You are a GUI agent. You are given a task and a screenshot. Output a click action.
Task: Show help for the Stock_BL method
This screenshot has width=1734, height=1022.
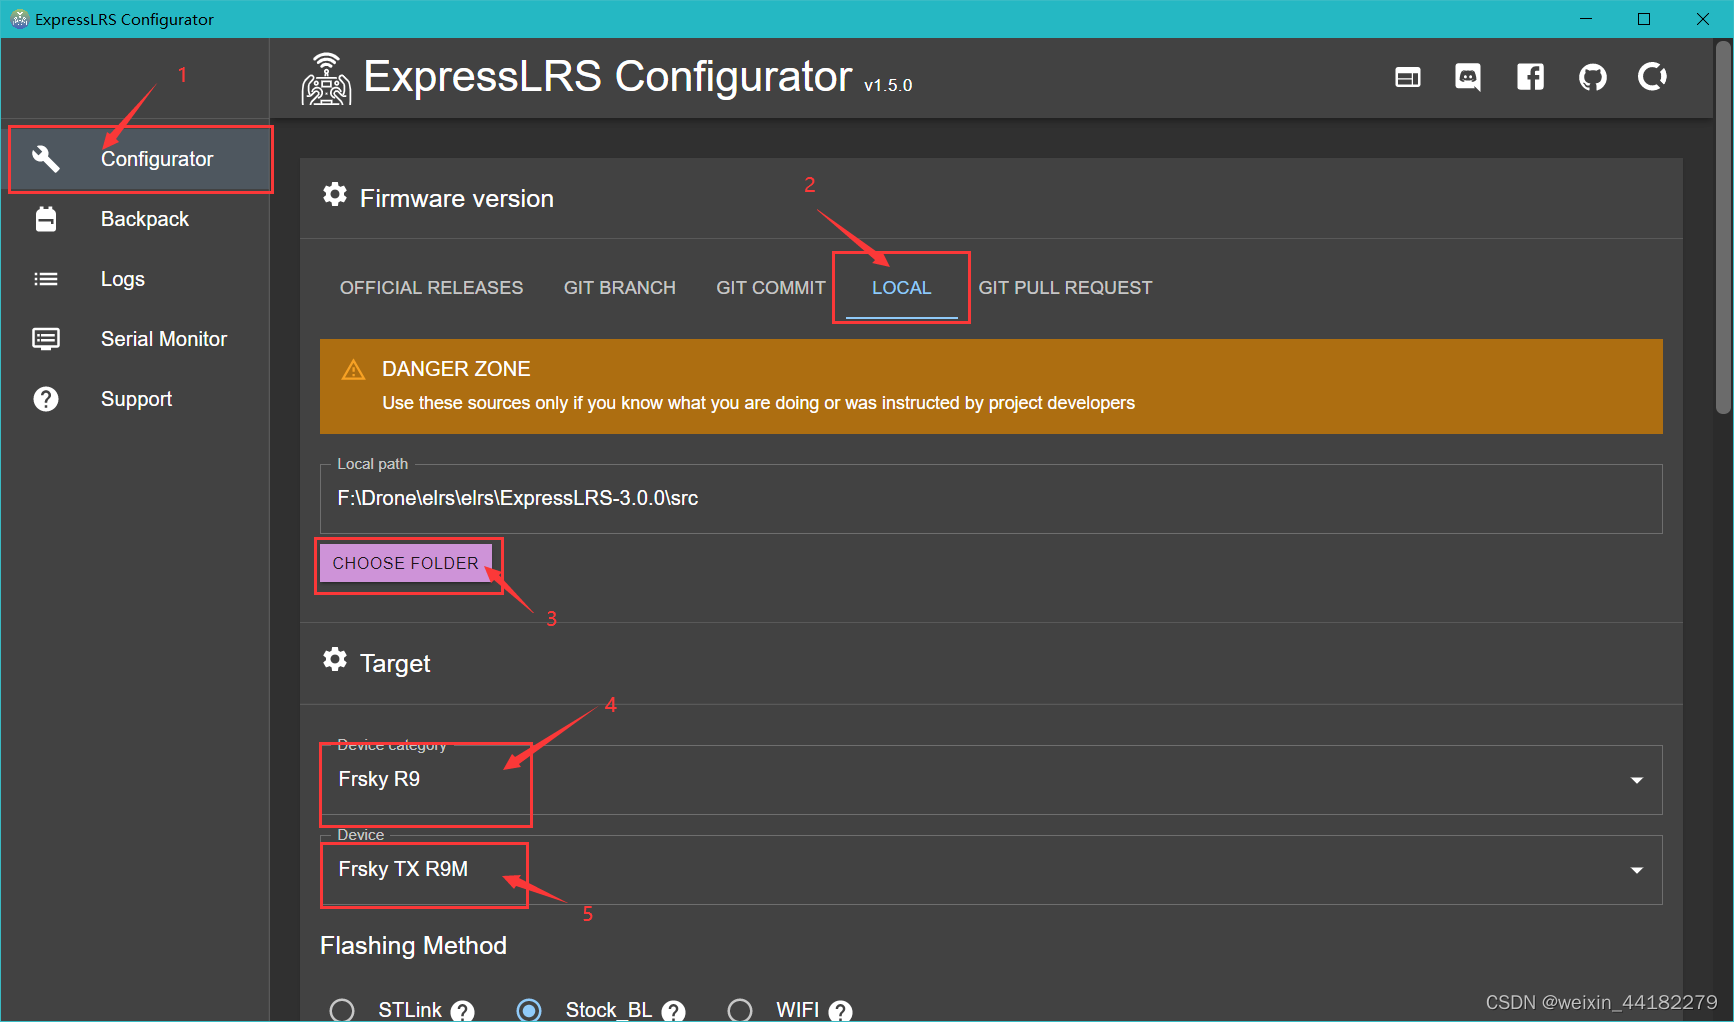[x=674, y=1011]
